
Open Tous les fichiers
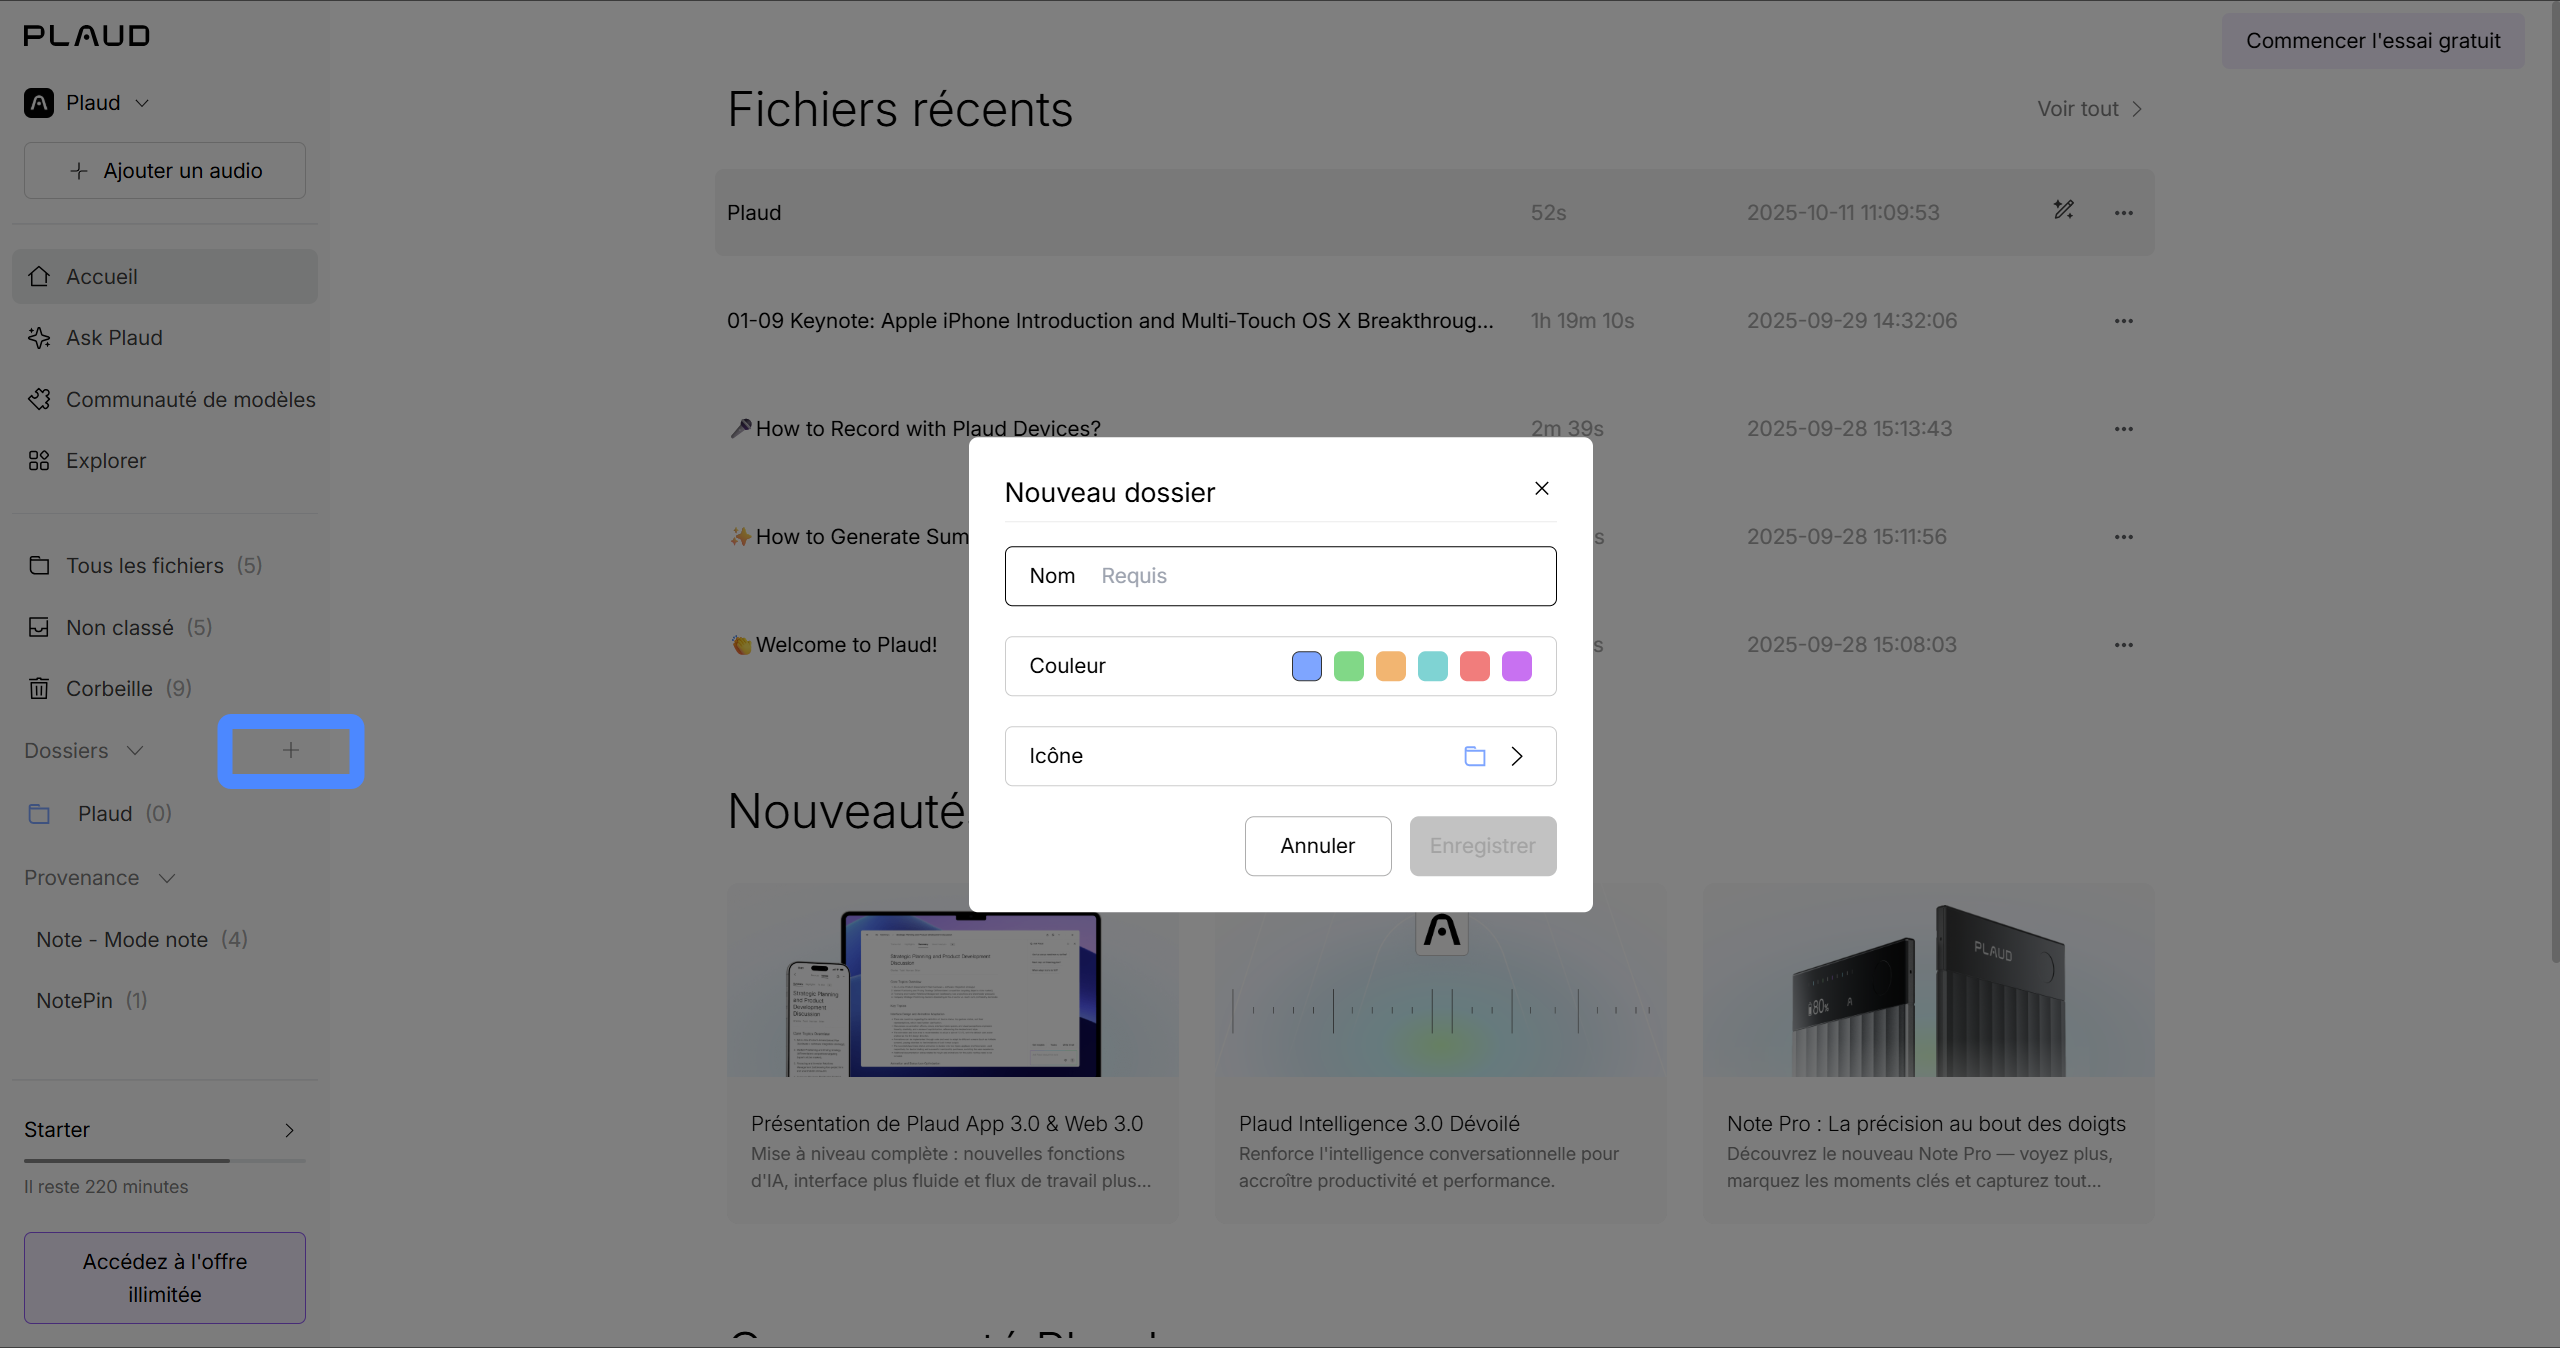[165, 566]
